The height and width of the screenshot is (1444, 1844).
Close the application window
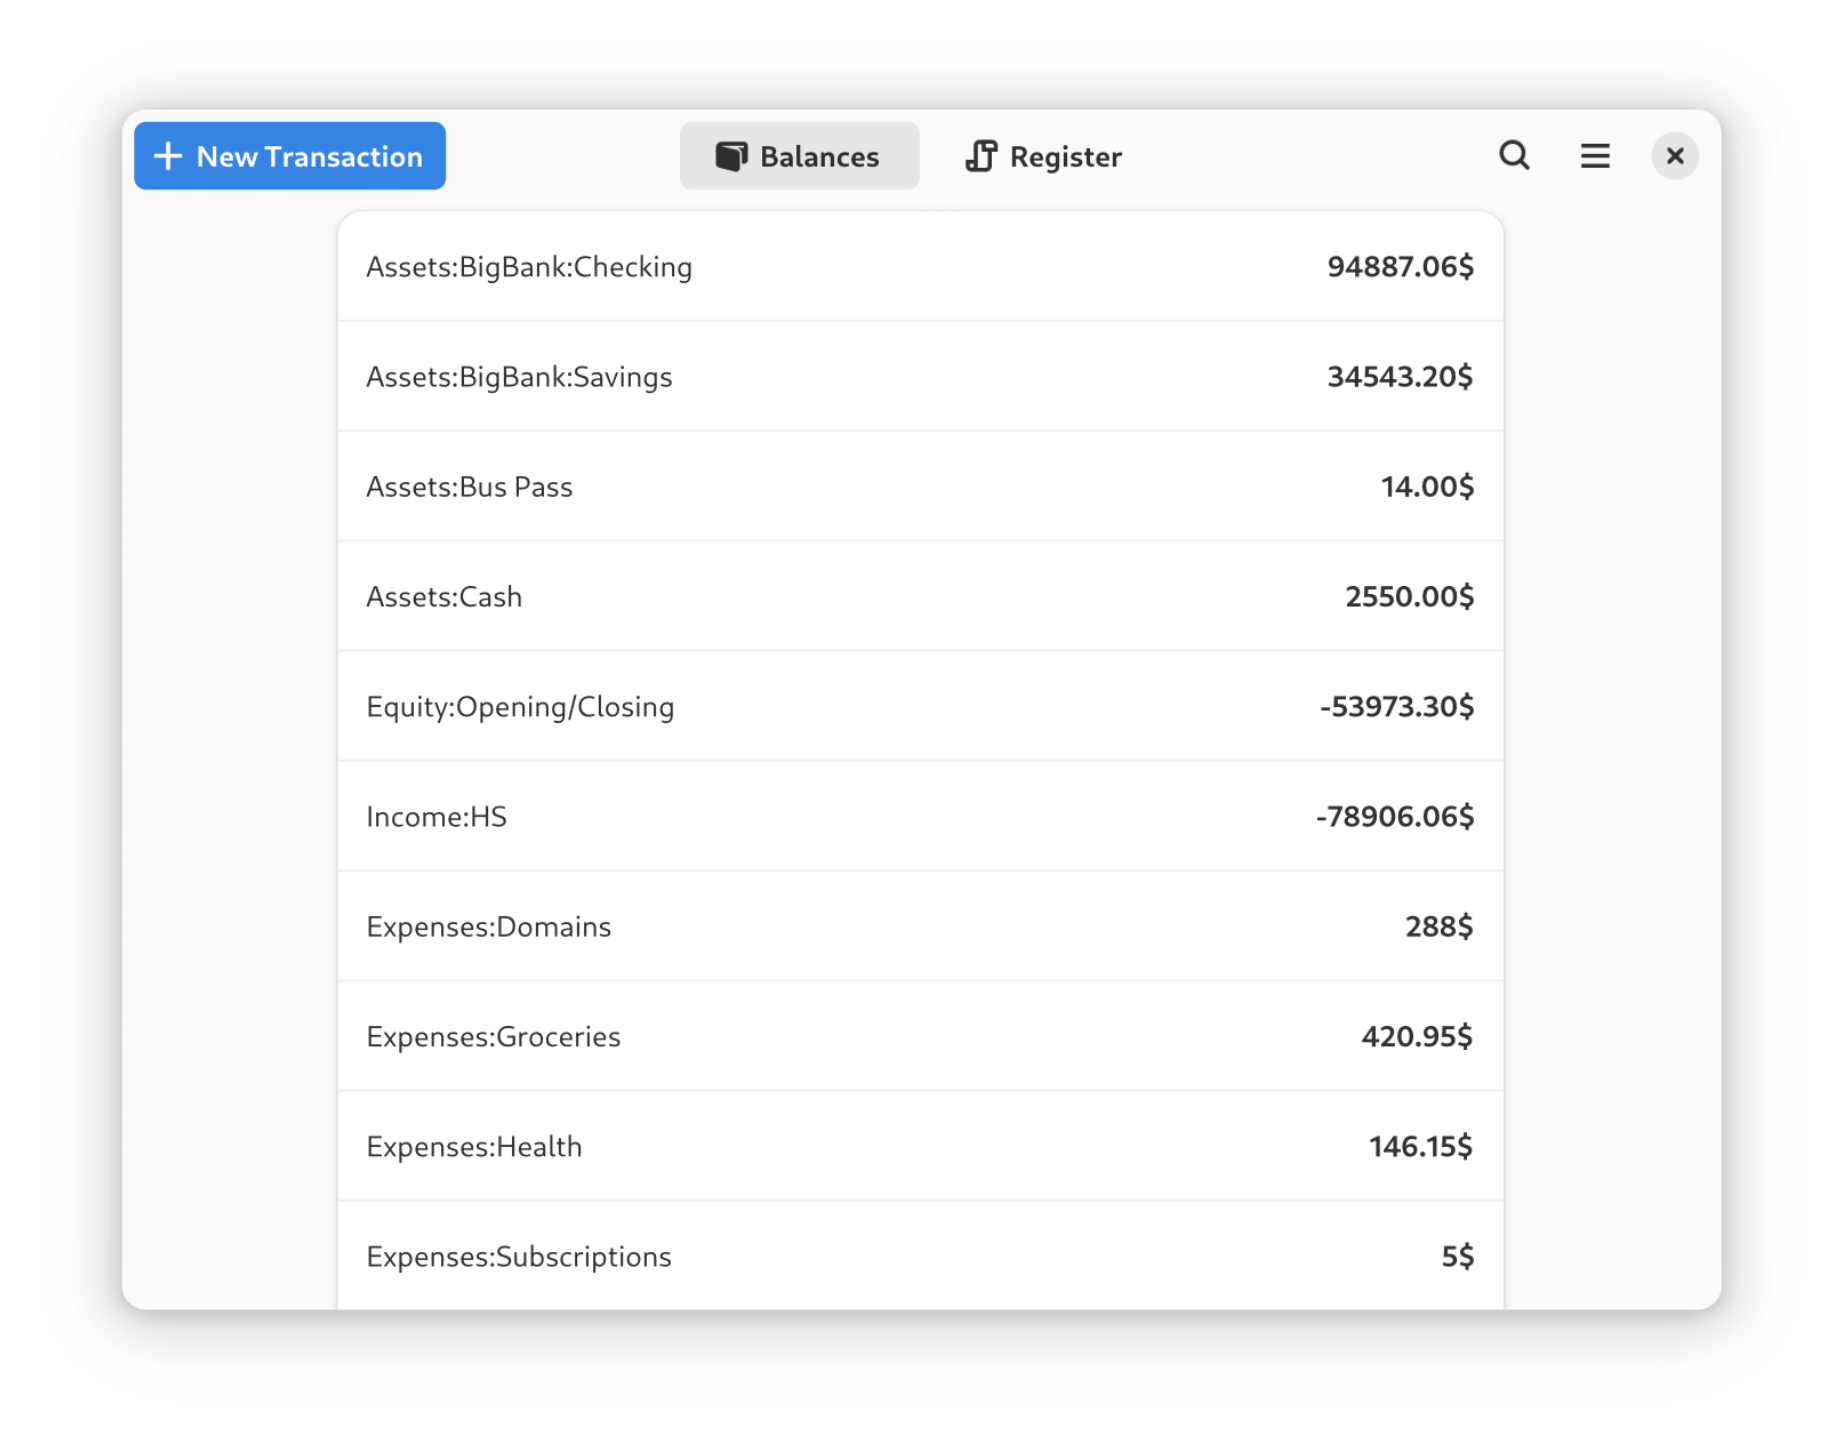1674,156
